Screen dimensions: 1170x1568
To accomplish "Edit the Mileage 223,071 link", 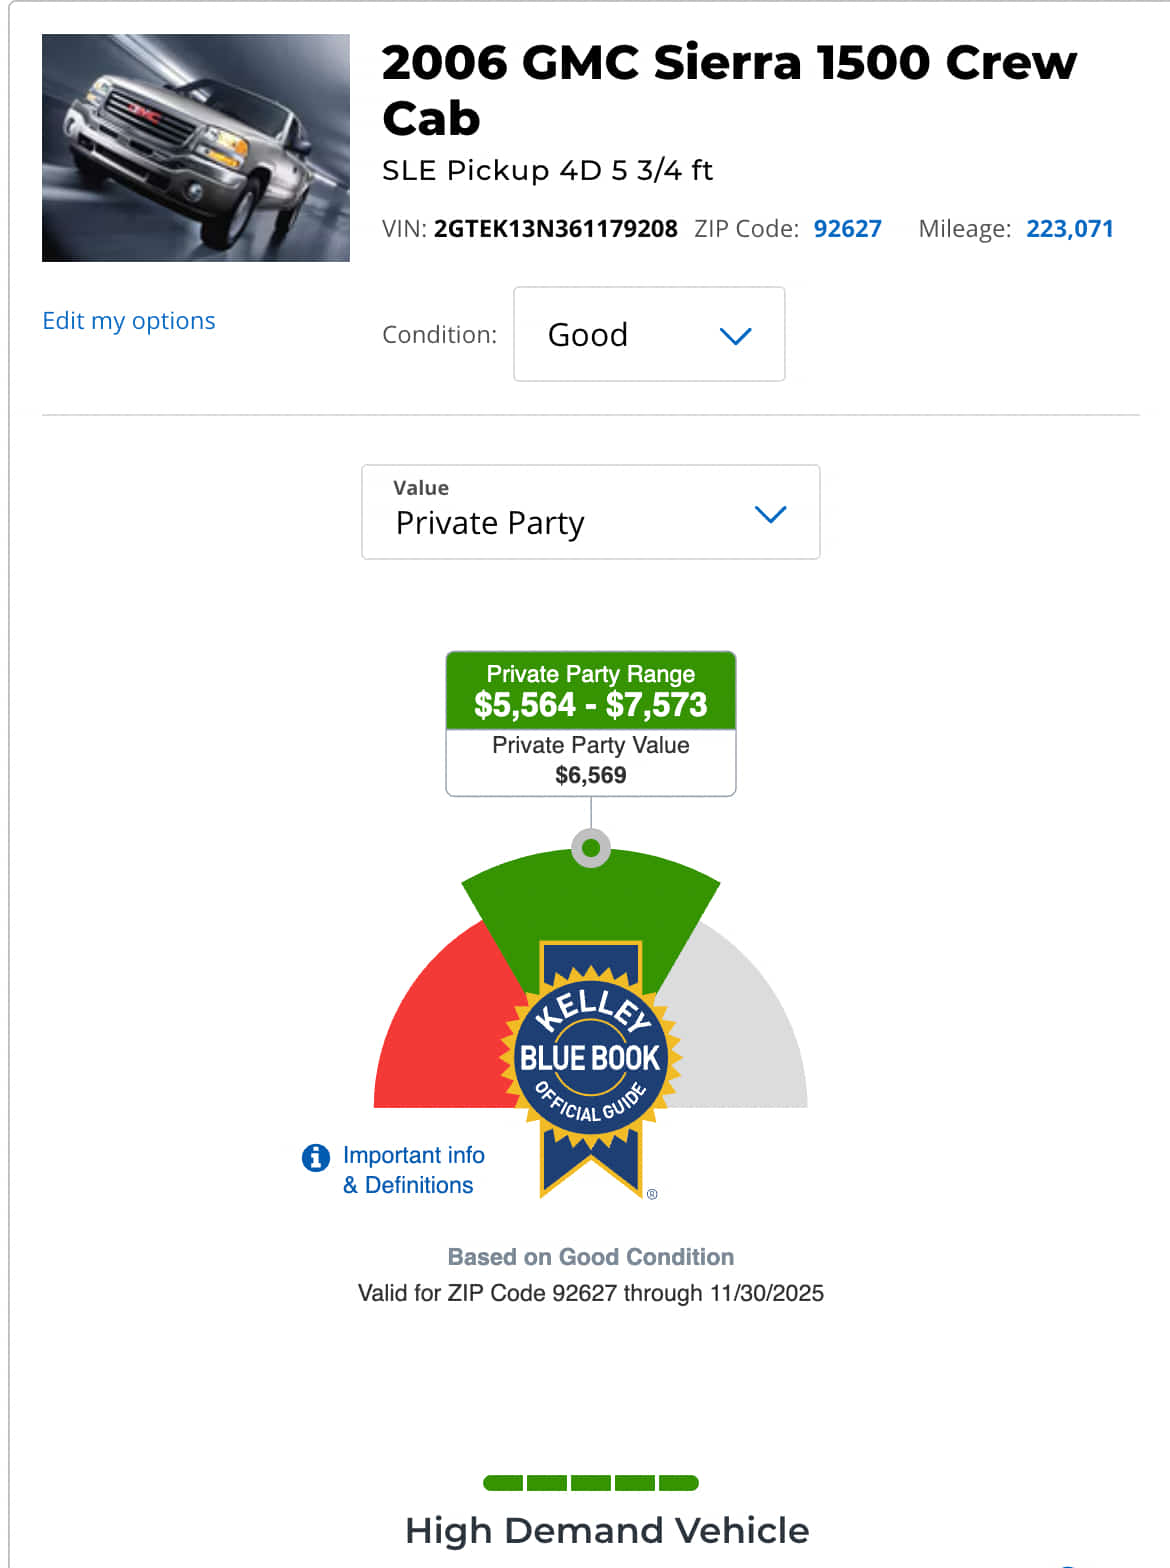I will coord(1069,229).
